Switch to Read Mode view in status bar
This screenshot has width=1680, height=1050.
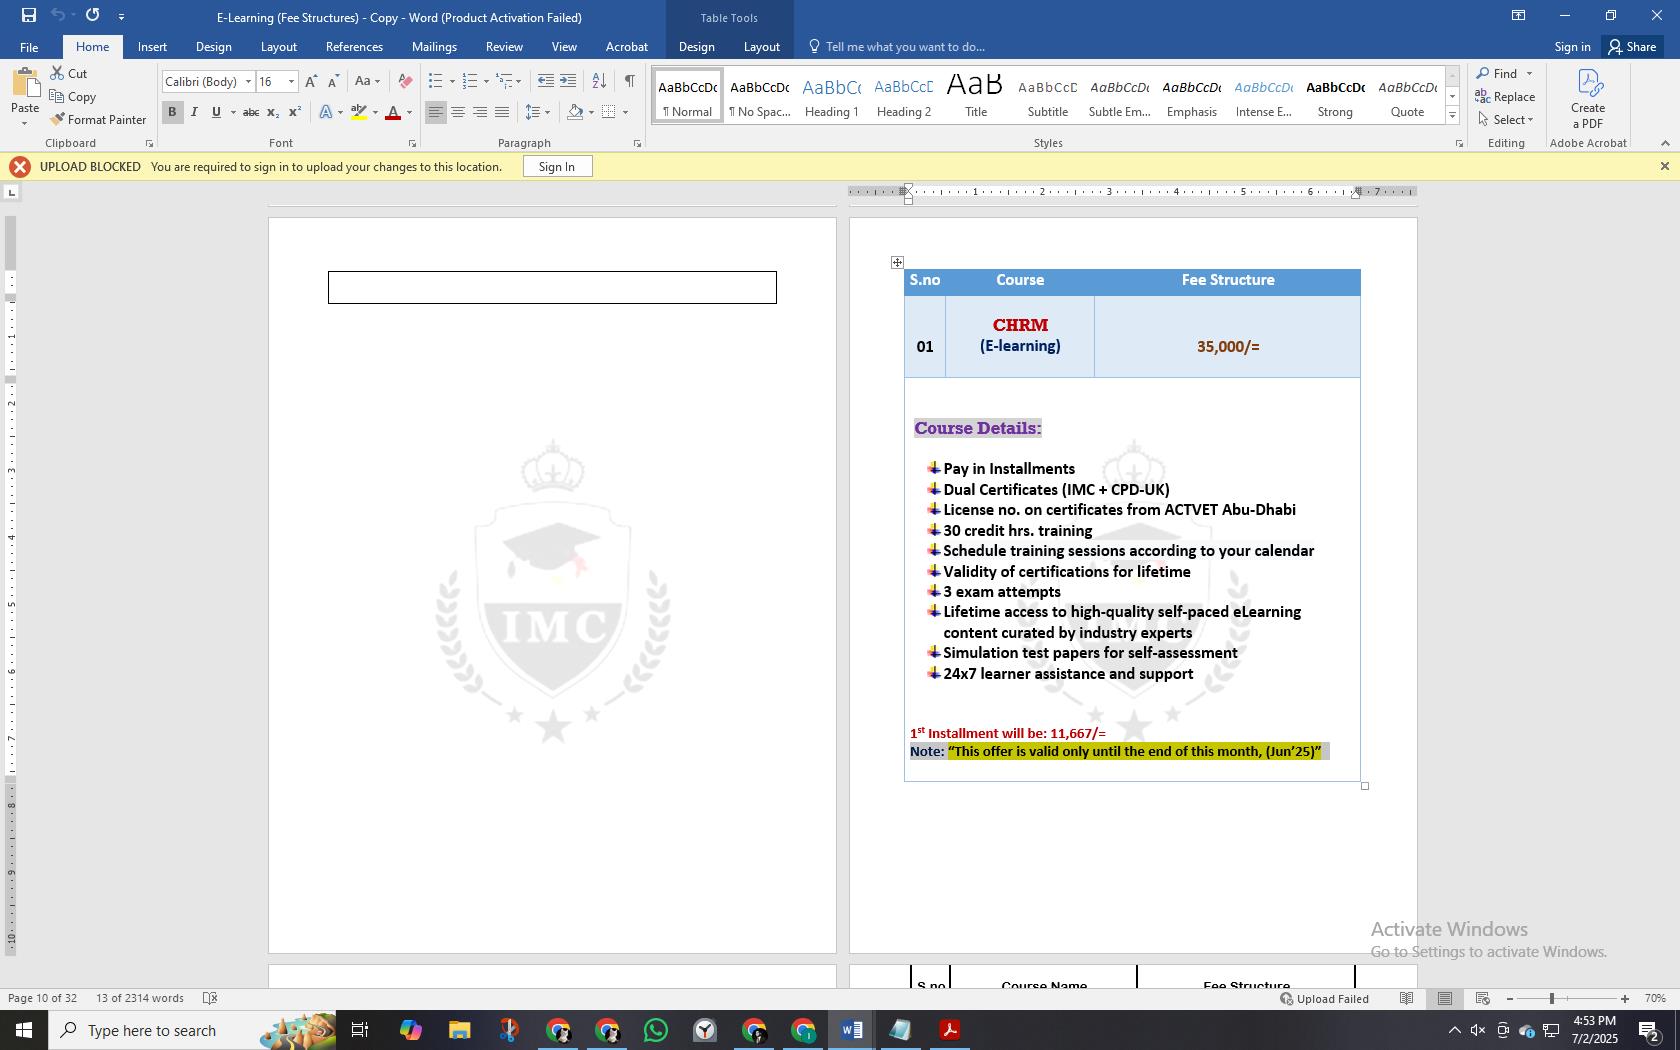[1406, 998]
